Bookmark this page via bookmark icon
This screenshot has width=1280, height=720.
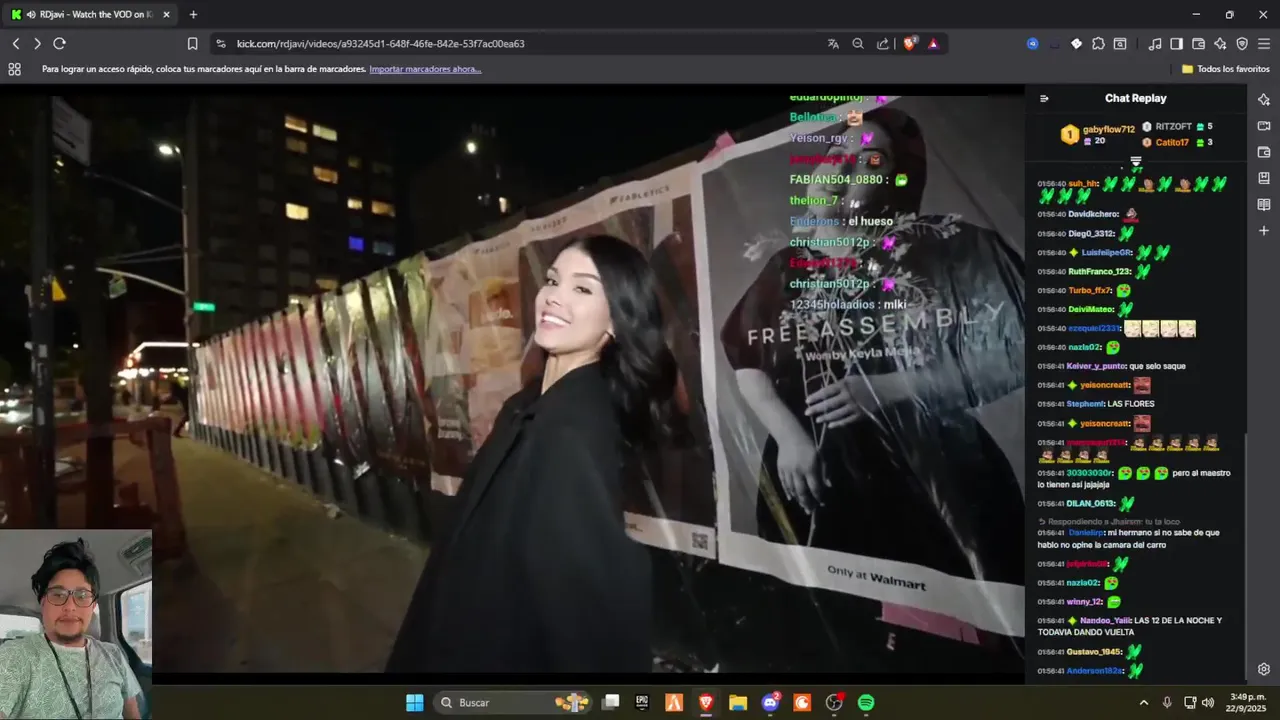click(192, 43)
